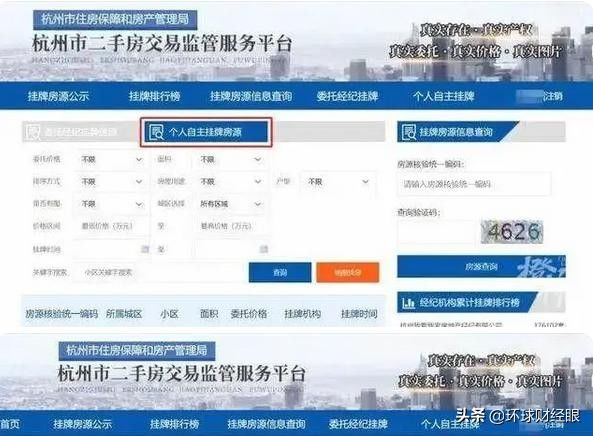Expand the 委托价格 dropdown
The image size is (593, 436).
pyautogui.click(x=111, y=160)
